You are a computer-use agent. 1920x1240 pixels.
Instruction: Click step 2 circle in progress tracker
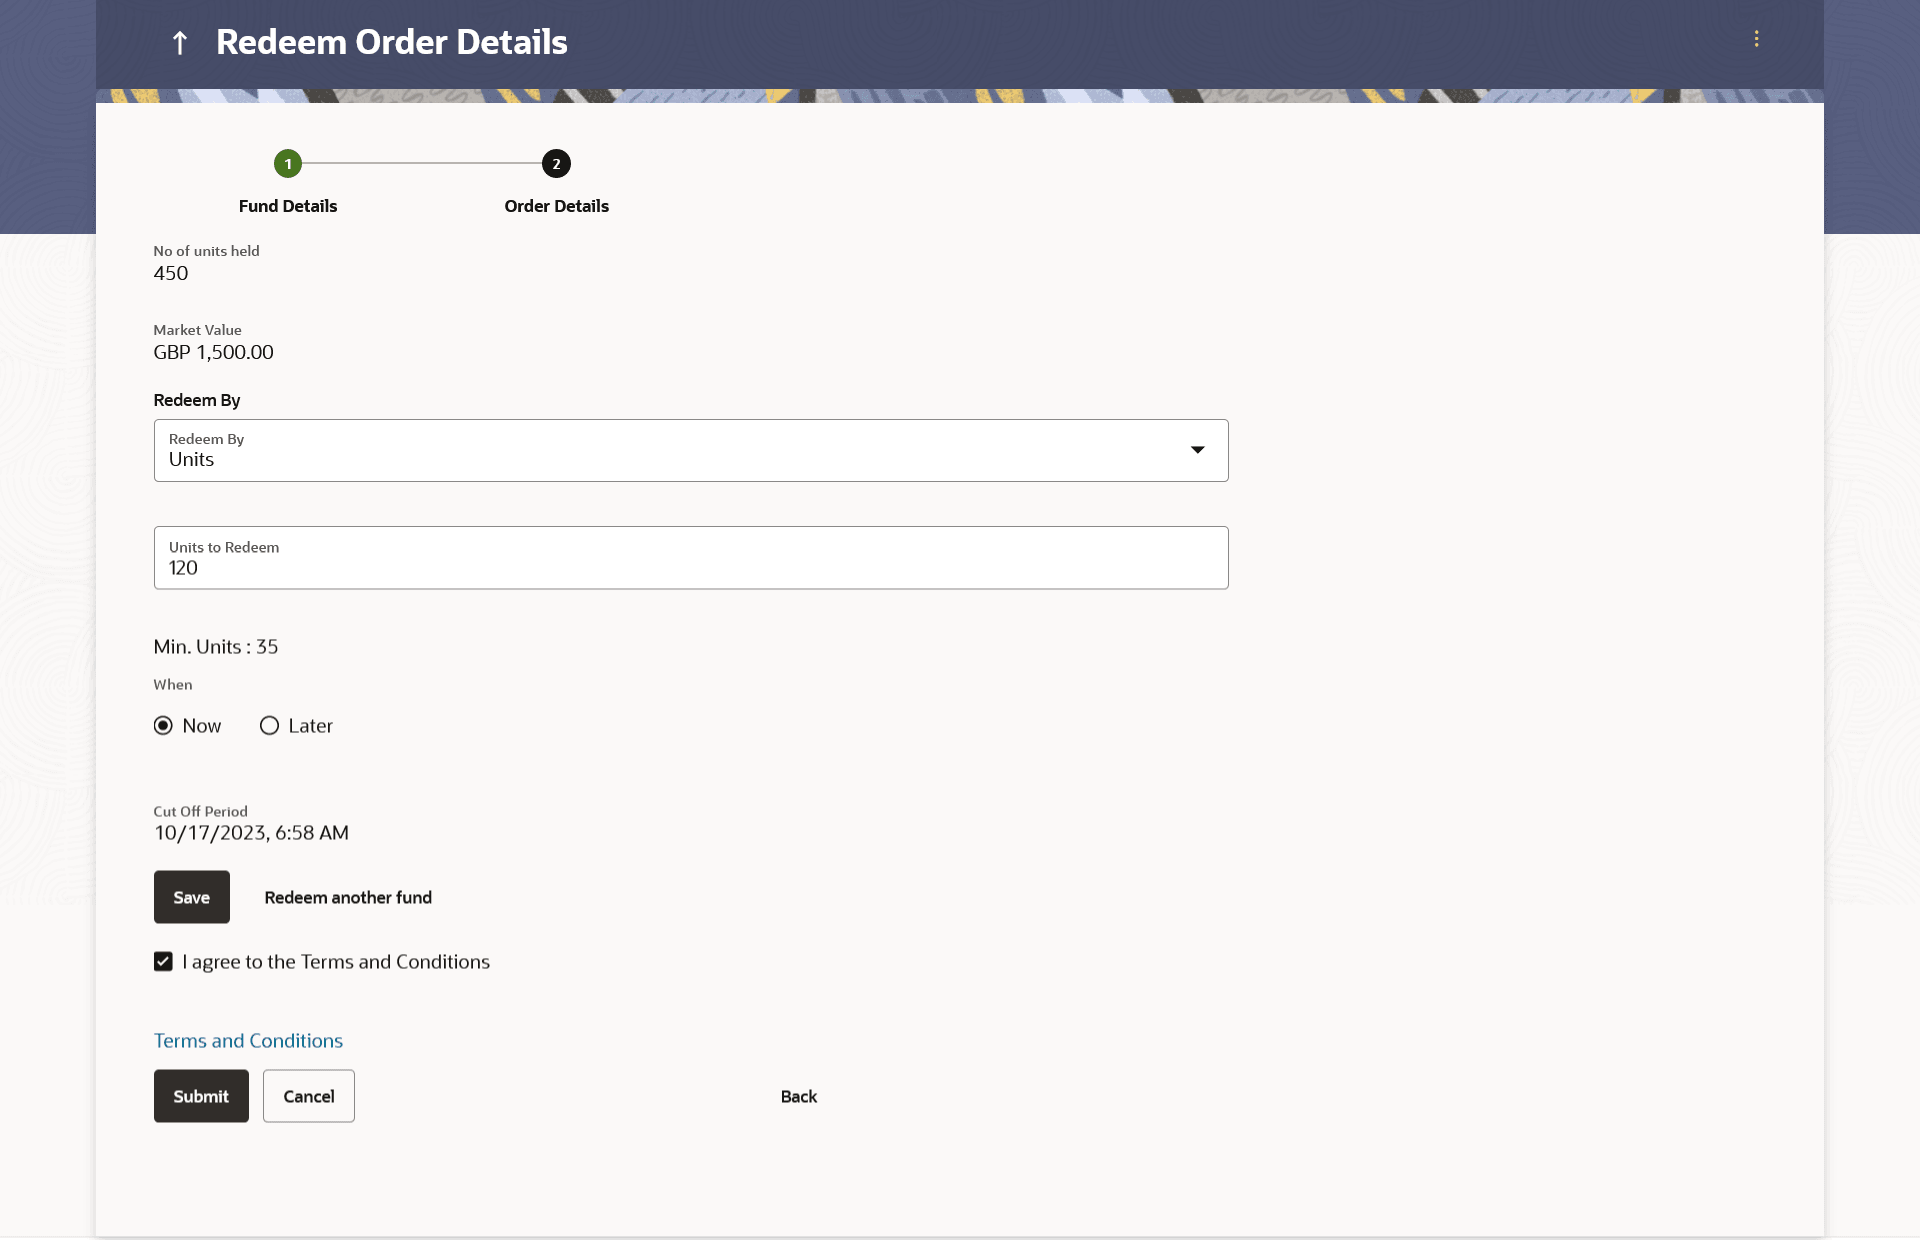click(556, 164)
